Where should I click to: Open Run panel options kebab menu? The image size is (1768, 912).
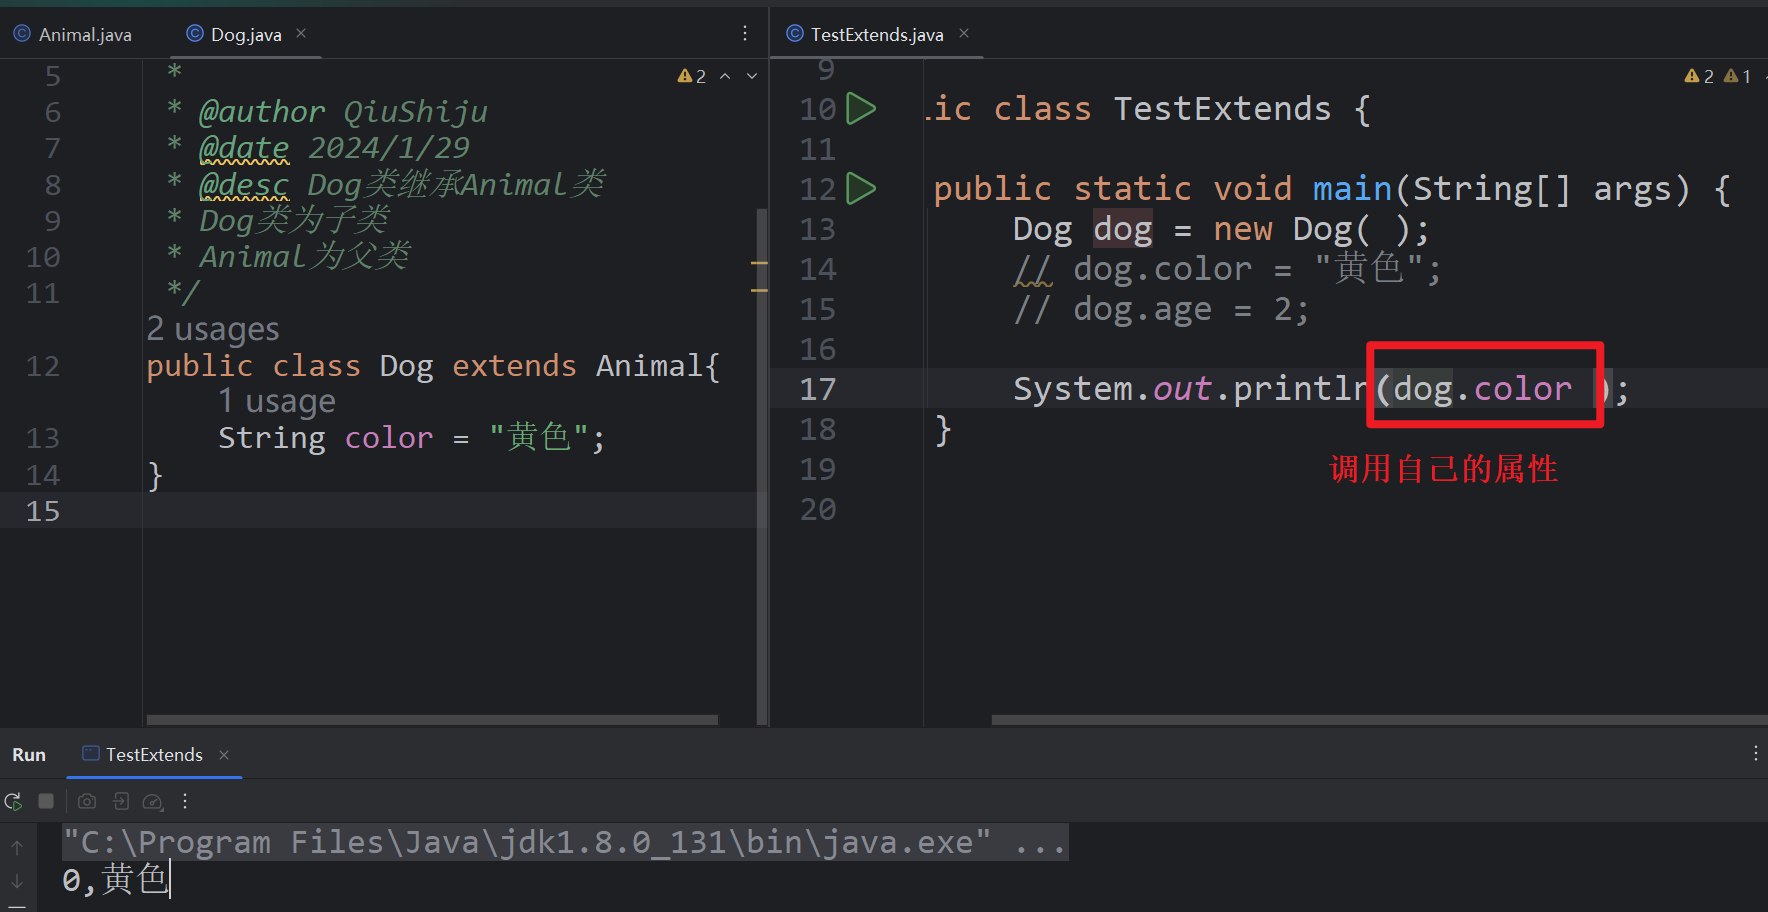click(1755, 754)
